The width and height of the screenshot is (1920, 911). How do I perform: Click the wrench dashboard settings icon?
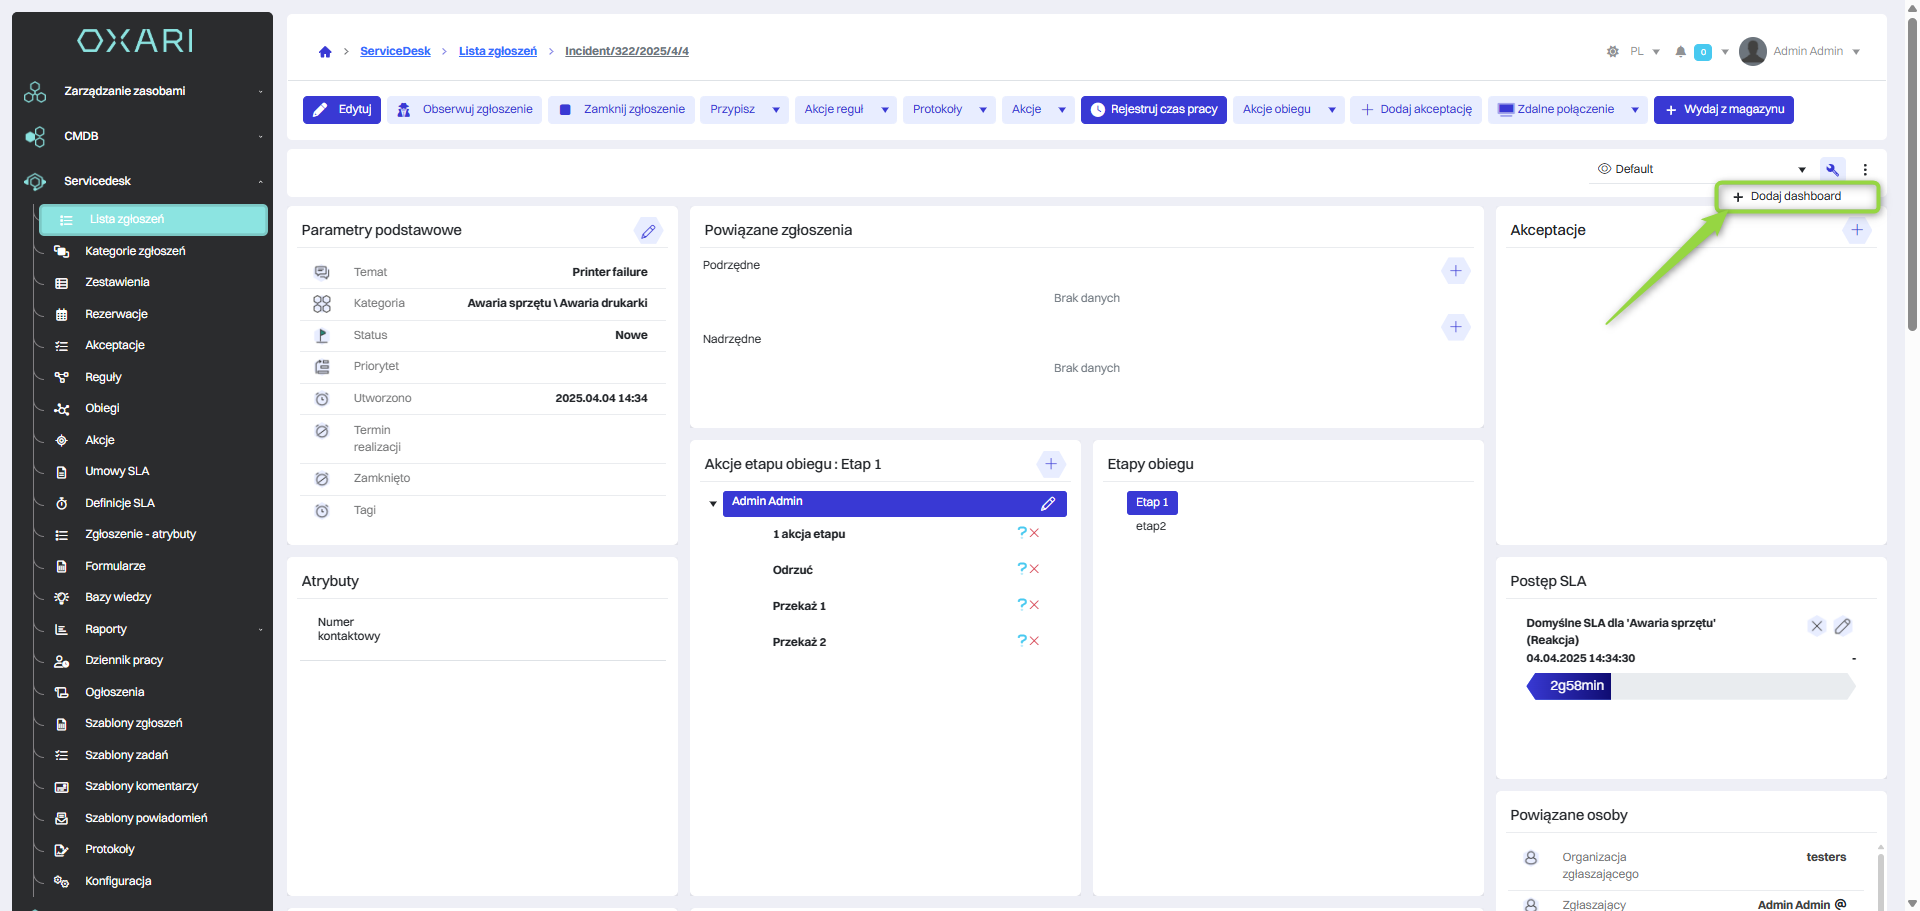[1832, 169]
